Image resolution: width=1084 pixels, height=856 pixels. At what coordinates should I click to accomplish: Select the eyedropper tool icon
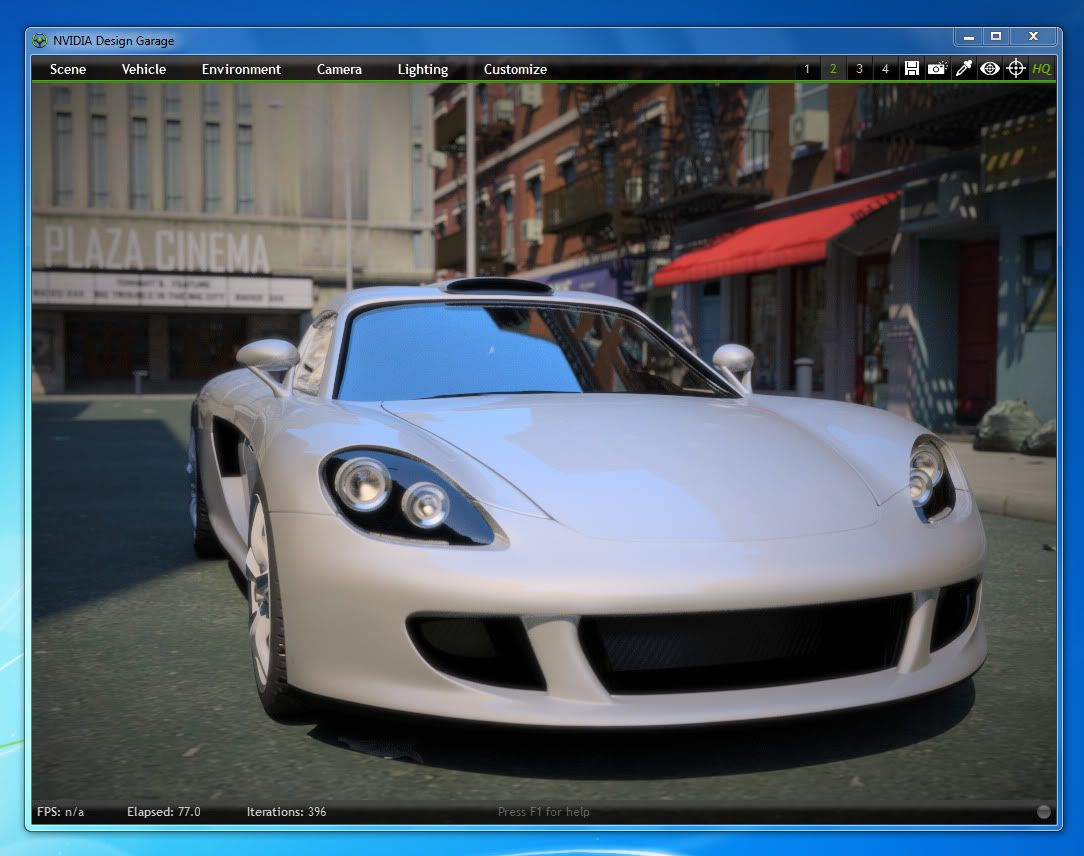(964, 68)
